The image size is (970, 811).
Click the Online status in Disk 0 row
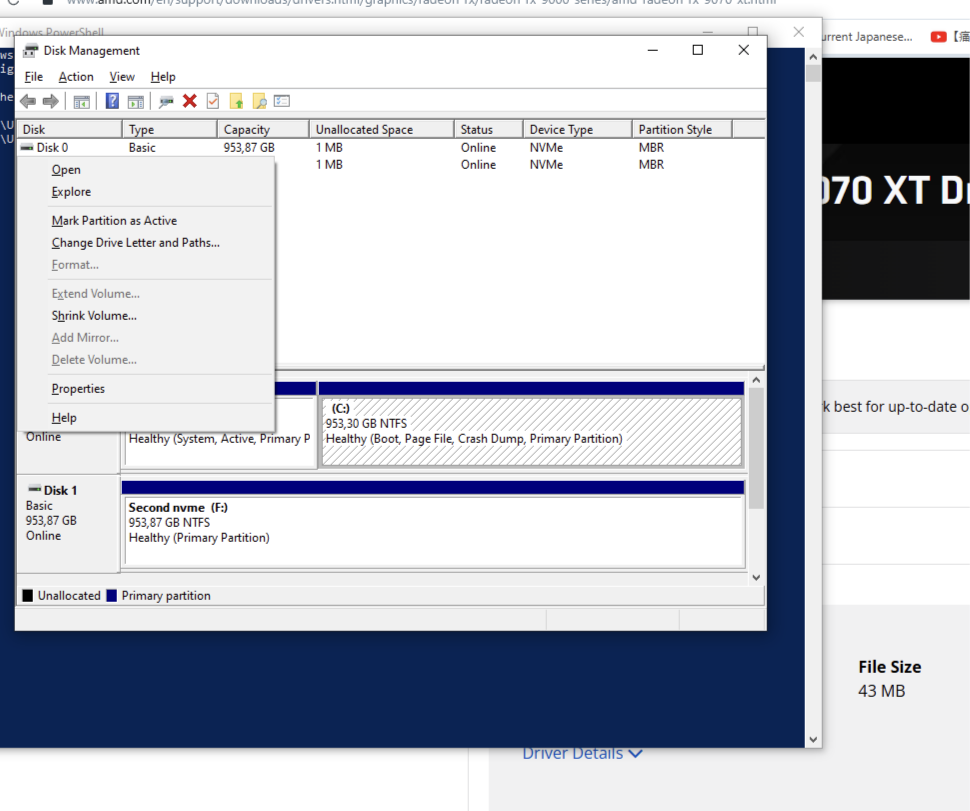tap(478, 147)
